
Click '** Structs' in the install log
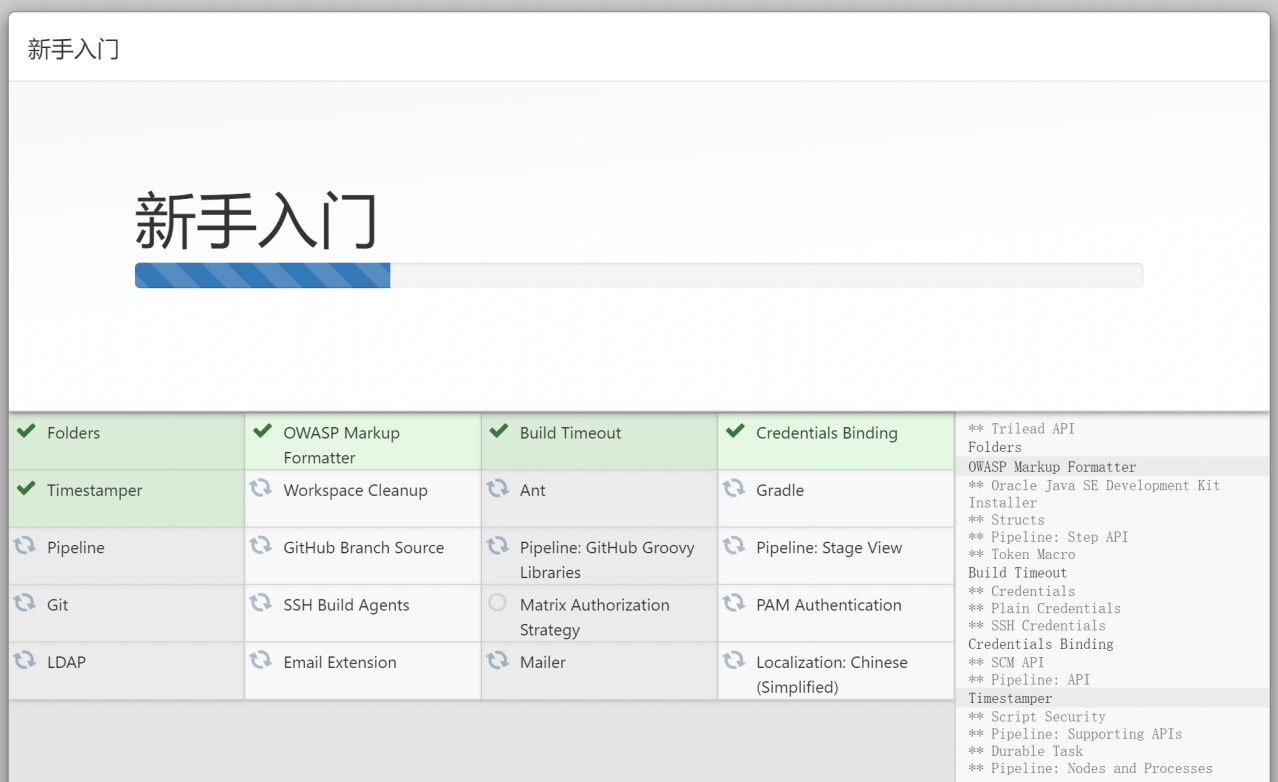(1006, 520)
